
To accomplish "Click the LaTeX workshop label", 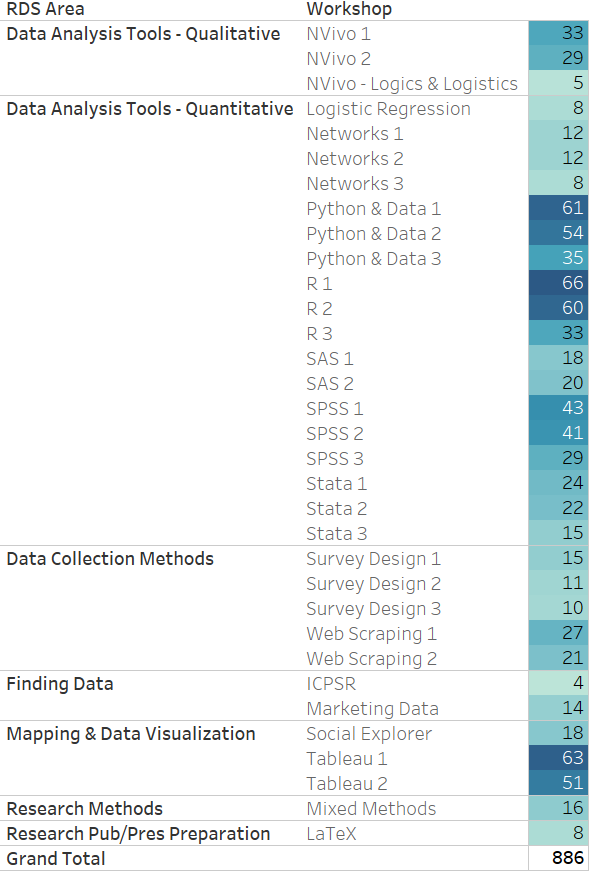I will pos(331,834).
